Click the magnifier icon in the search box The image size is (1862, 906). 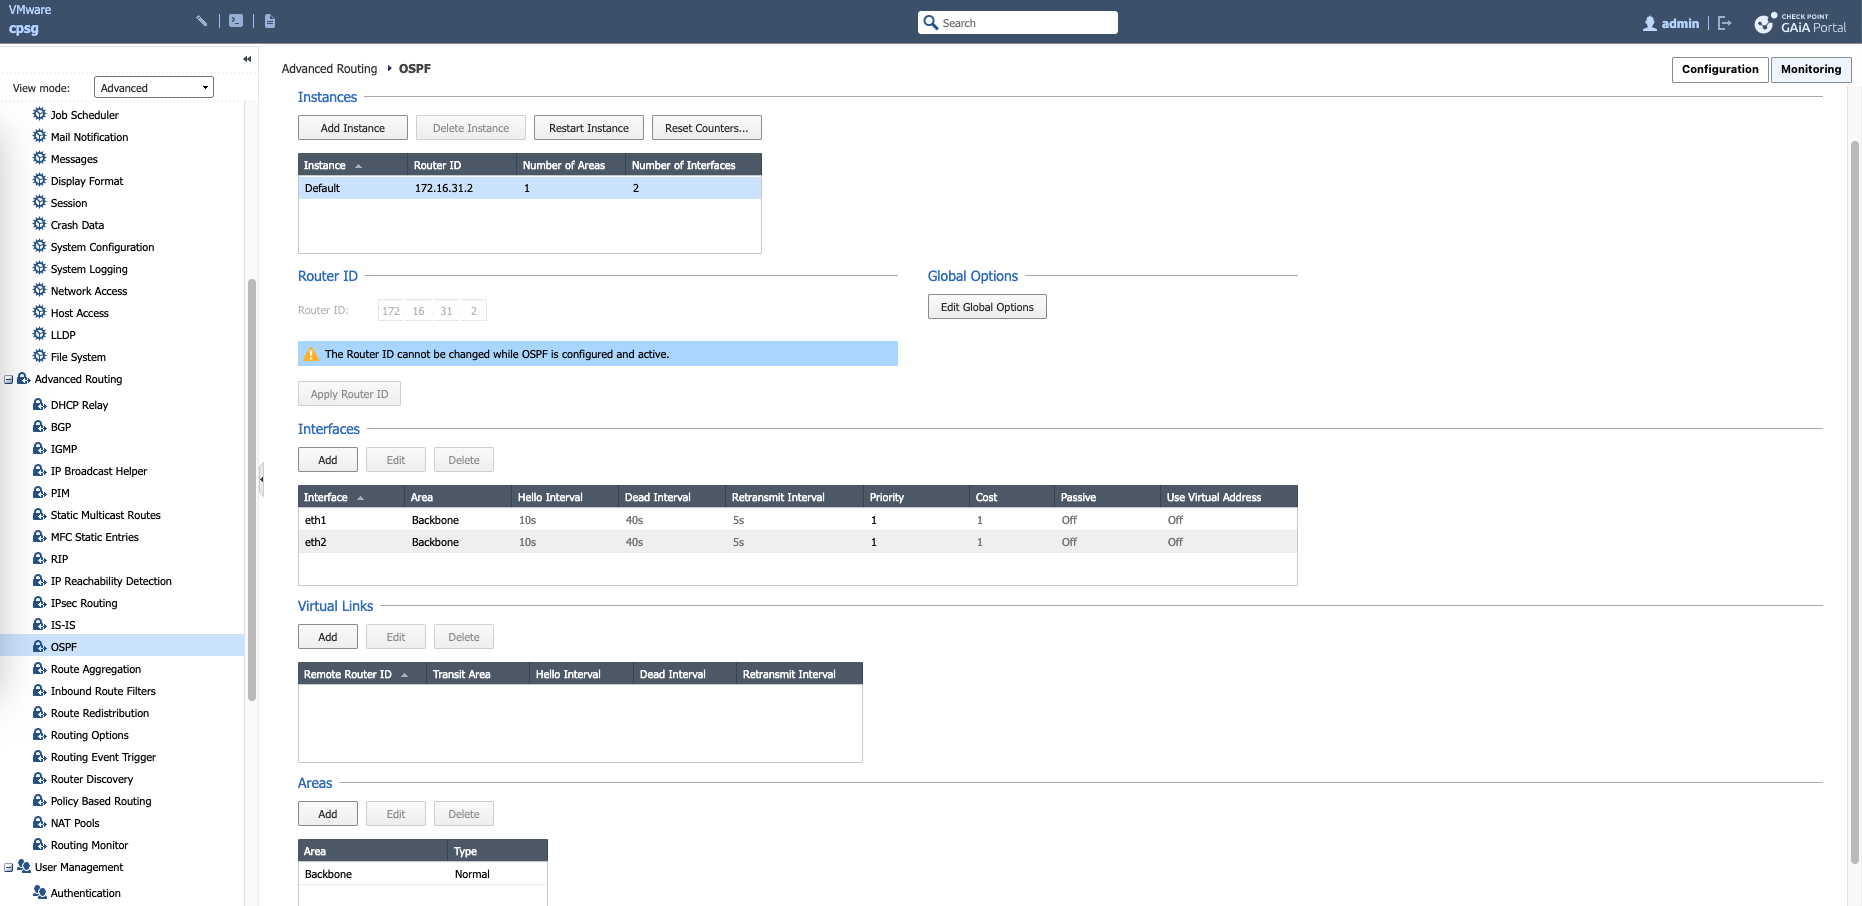(931, 23)
